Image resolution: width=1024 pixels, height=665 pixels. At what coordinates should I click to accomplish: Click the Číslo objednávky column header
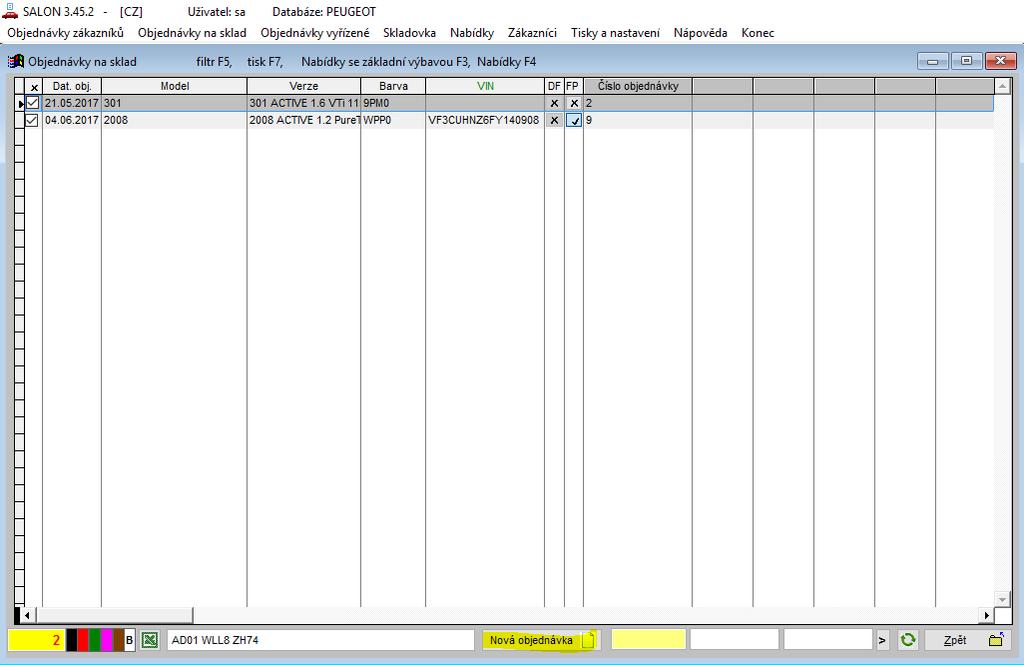(638, 86)
